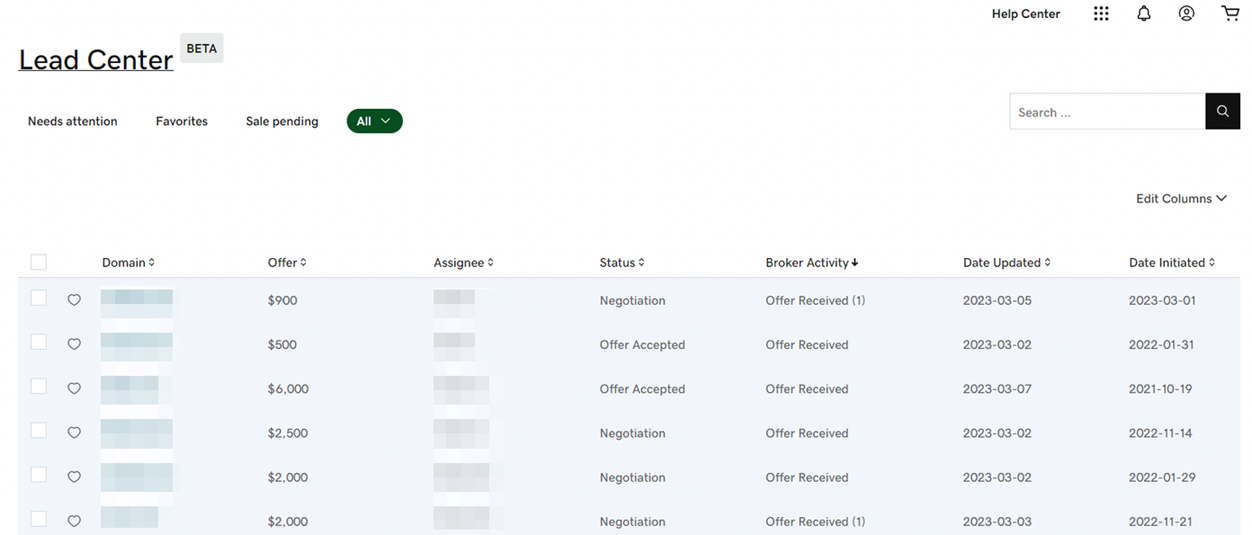1252x535 pixels.
Task: Switch to the Needs attention tab
Action: [73, 121]
